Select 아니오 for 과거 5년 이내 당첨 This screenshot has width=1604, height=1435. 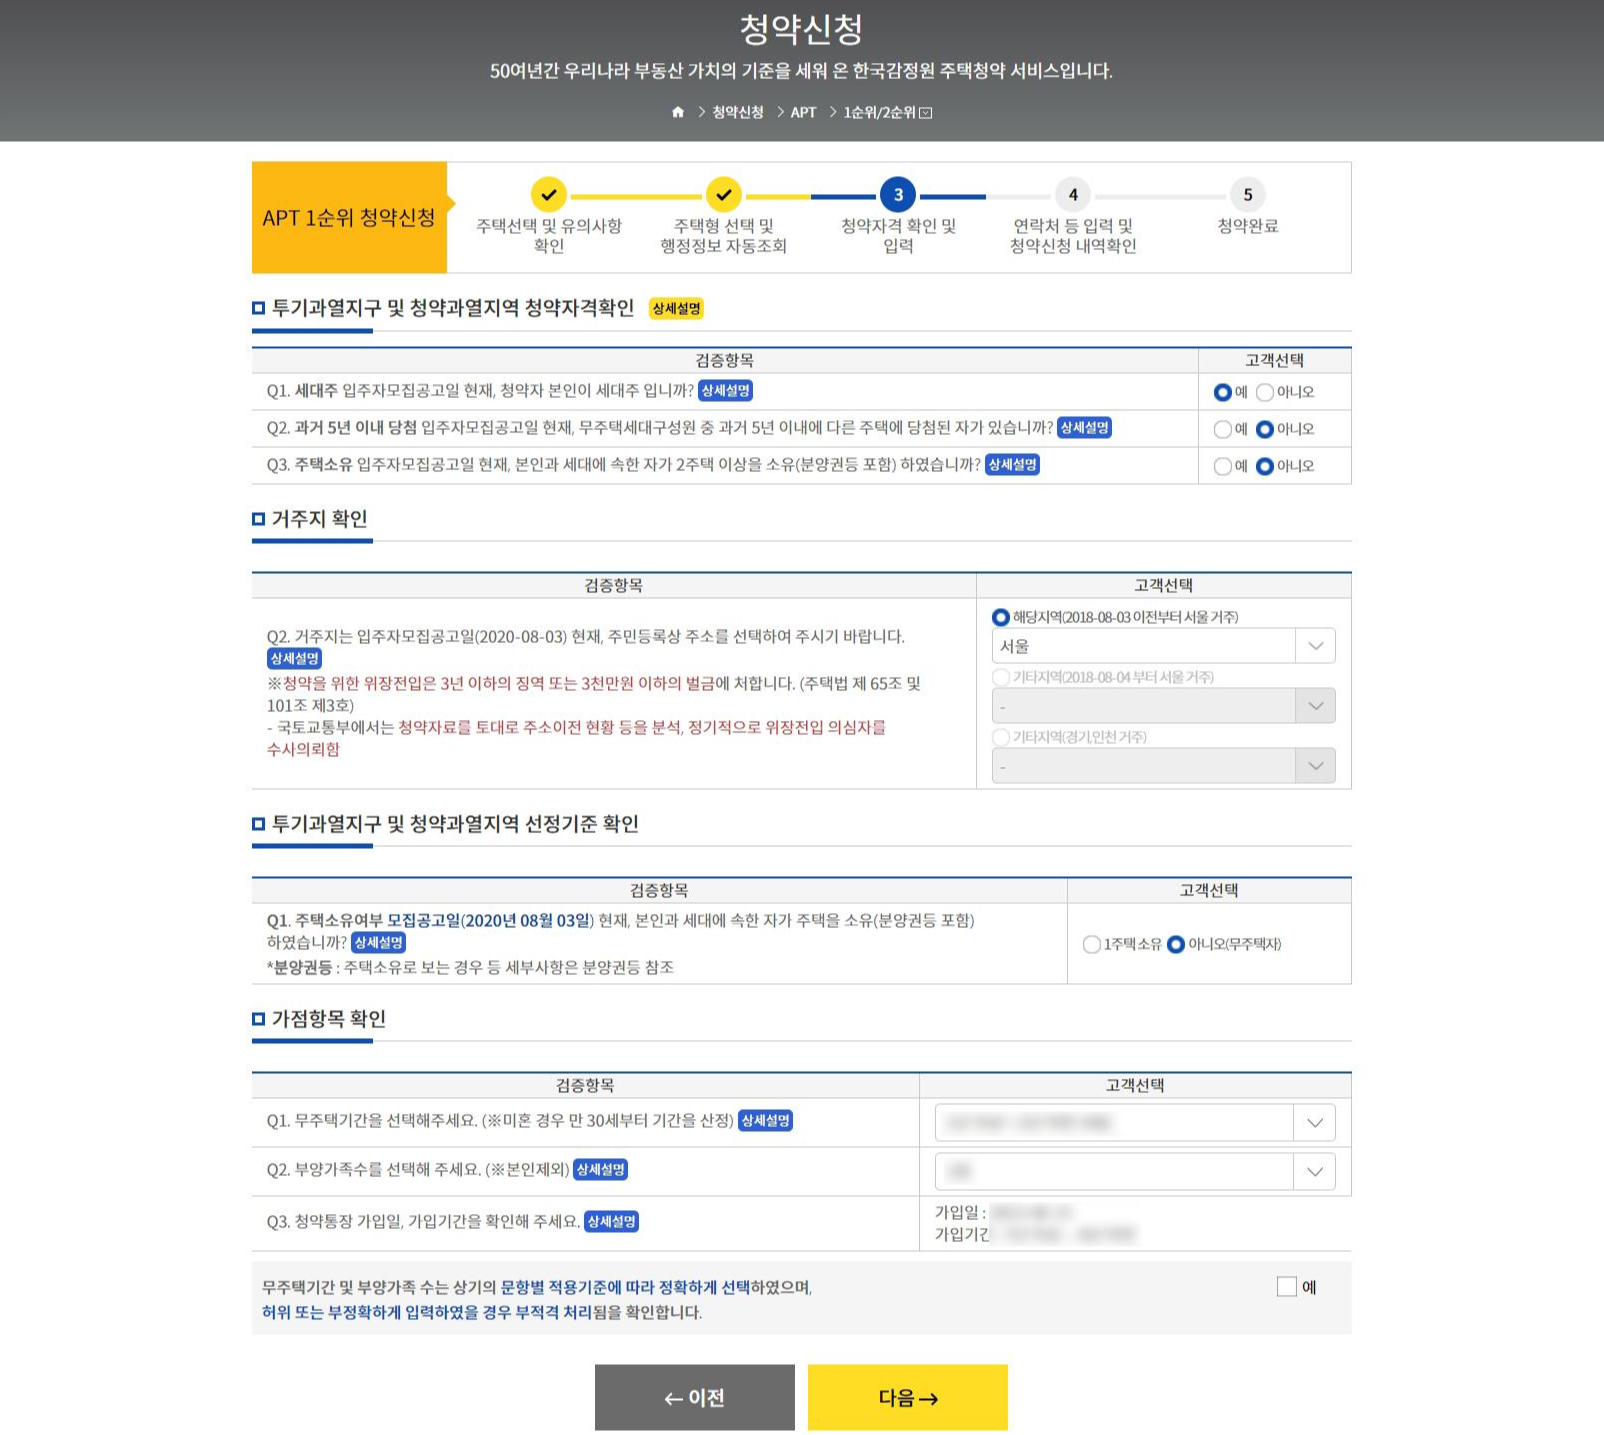(x=1265, y=429)
